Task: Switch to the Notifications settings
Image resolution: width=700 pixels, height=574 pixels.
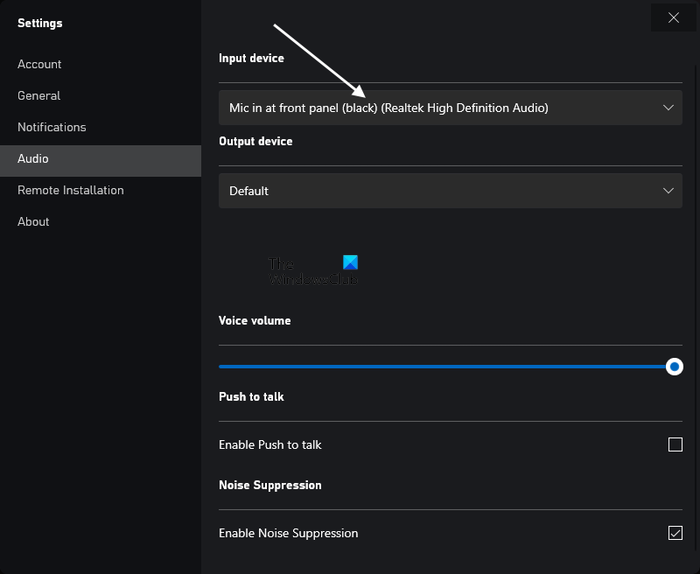Action: pos(52,127)
